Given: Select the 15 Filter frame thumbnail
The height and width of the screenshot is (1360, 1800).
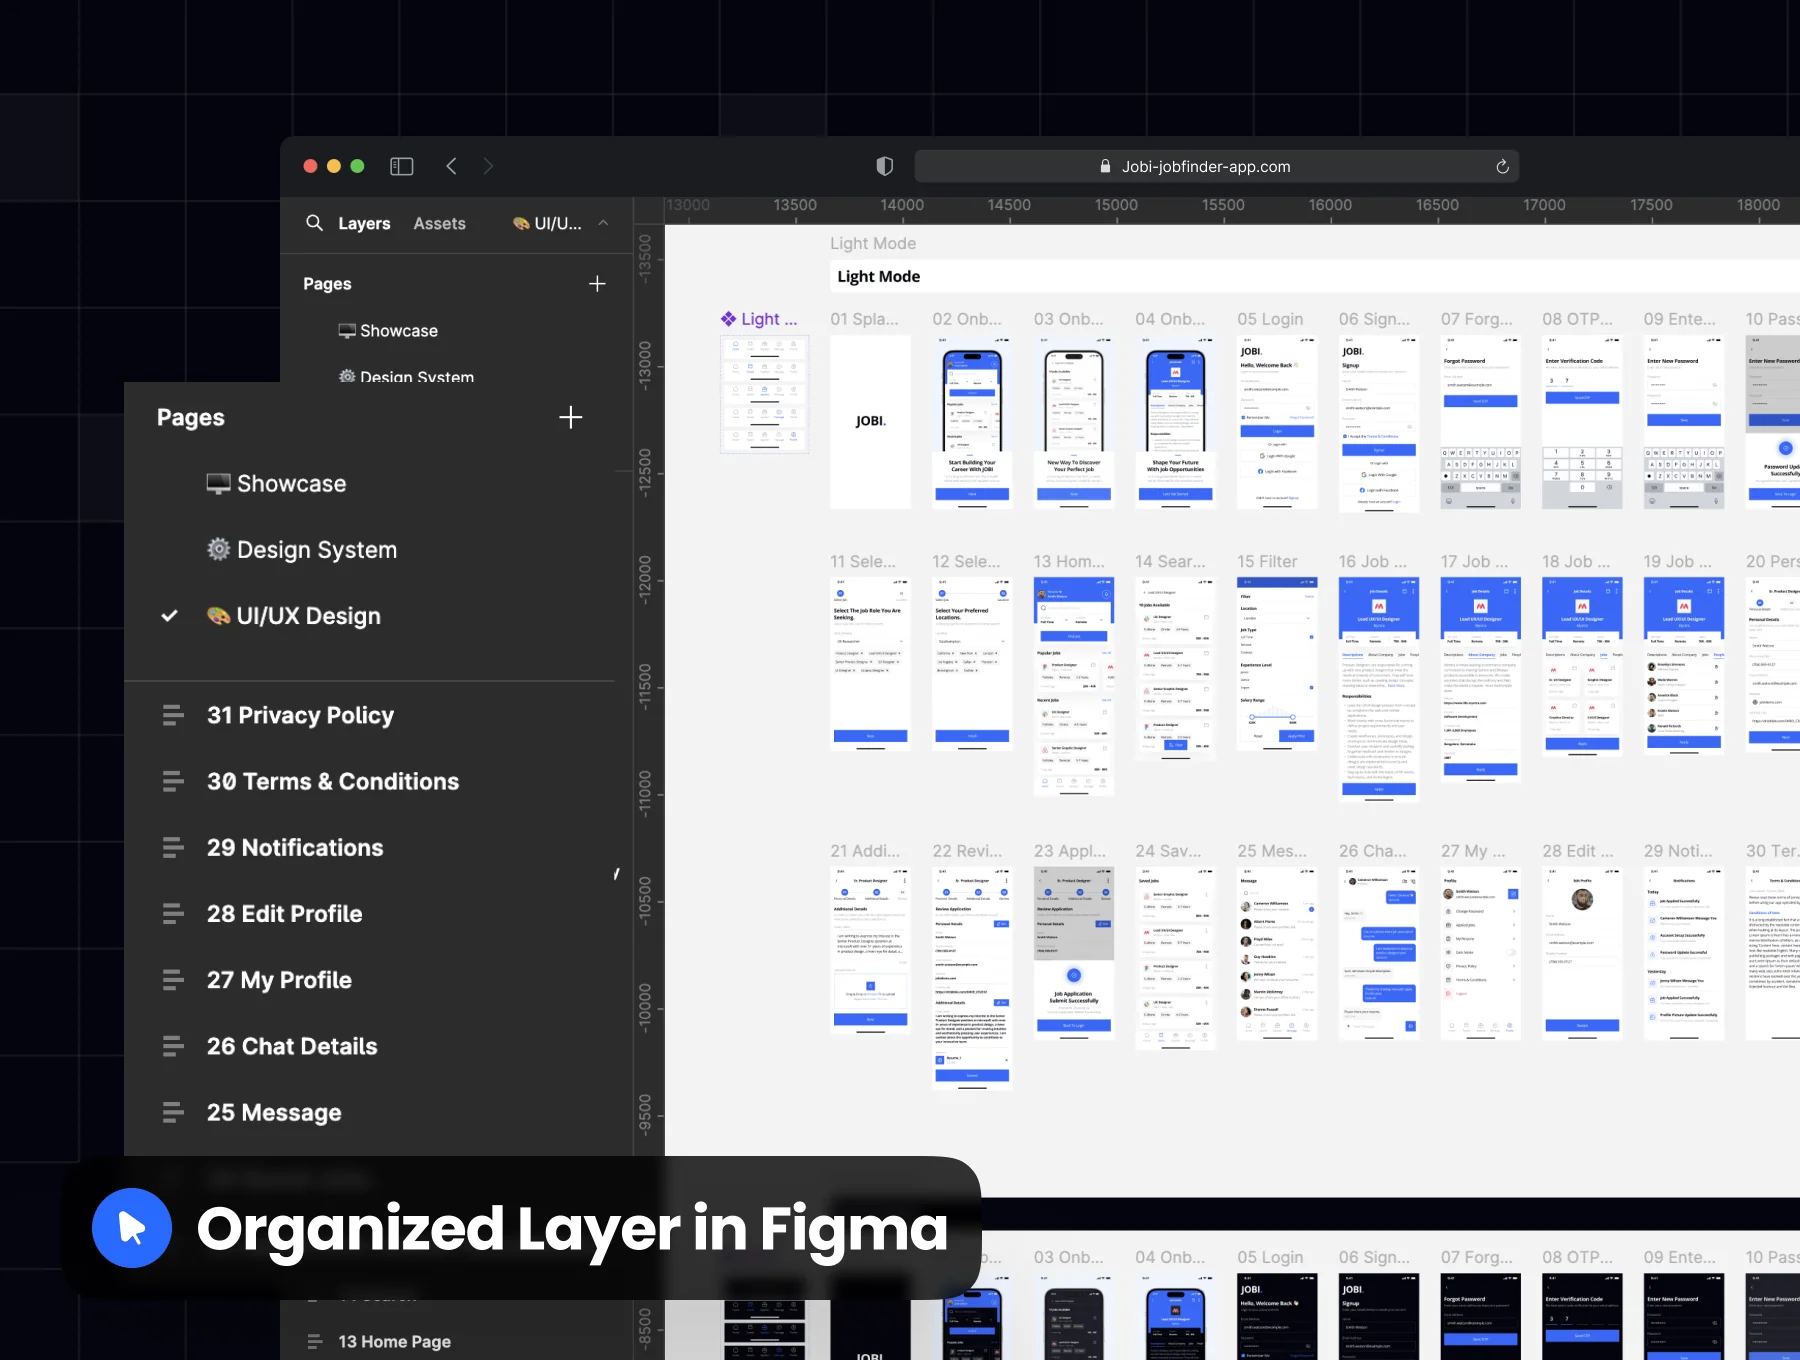Looking at the screenshot, I should [1277, 664].
